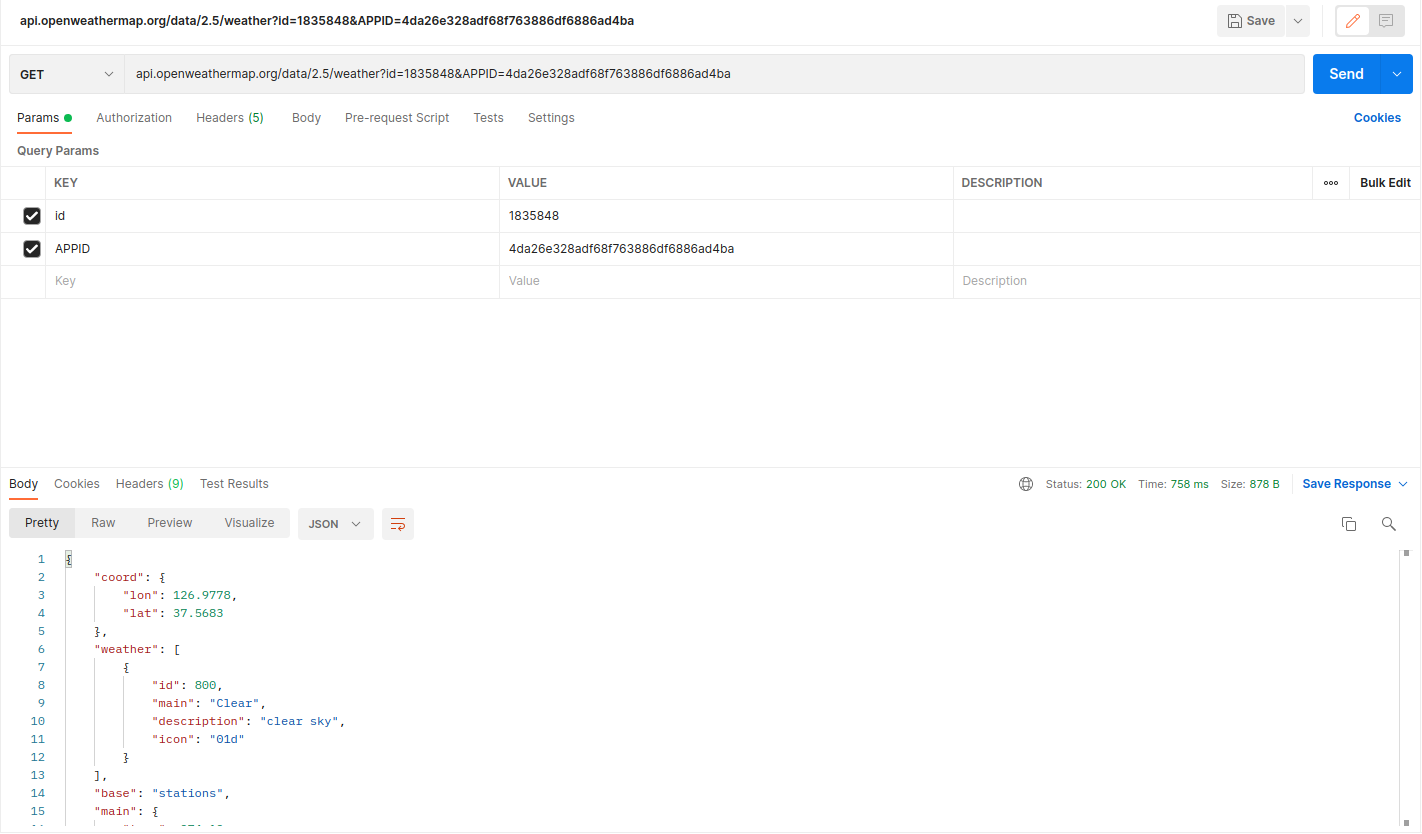Select the Pretty view

click(42, 523)
